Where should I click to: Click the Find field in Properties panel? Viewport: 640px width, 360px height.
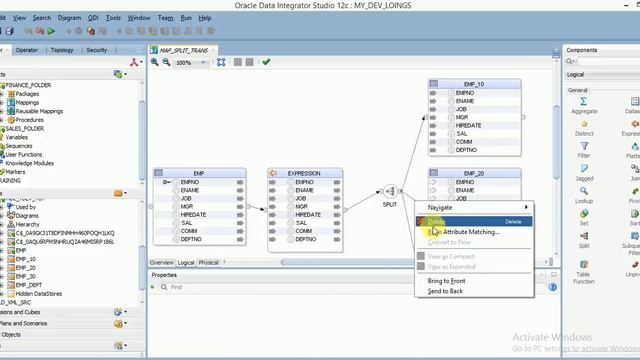point(286,287)
